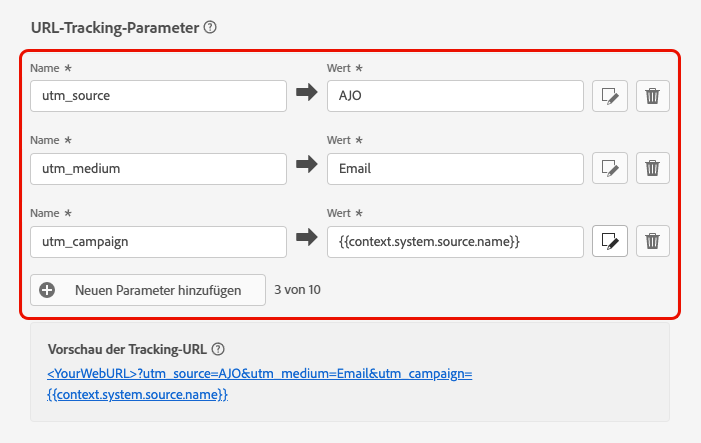Viewport: 701px width, 443px height.
Task: Focus the utm_medium name field
Action: pyautogui.click(x=158, y=168)
